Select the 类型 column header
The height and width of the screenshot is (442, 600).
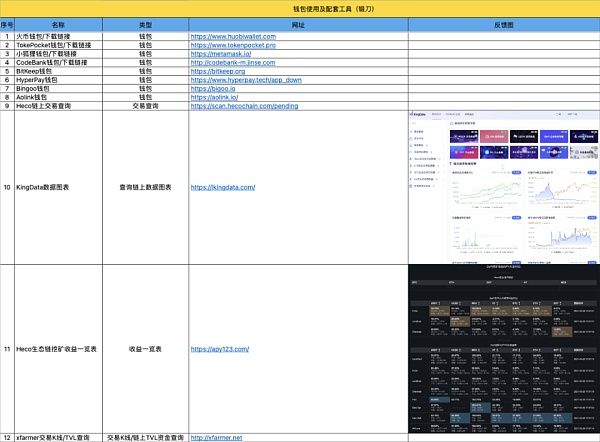click(144, 24)
